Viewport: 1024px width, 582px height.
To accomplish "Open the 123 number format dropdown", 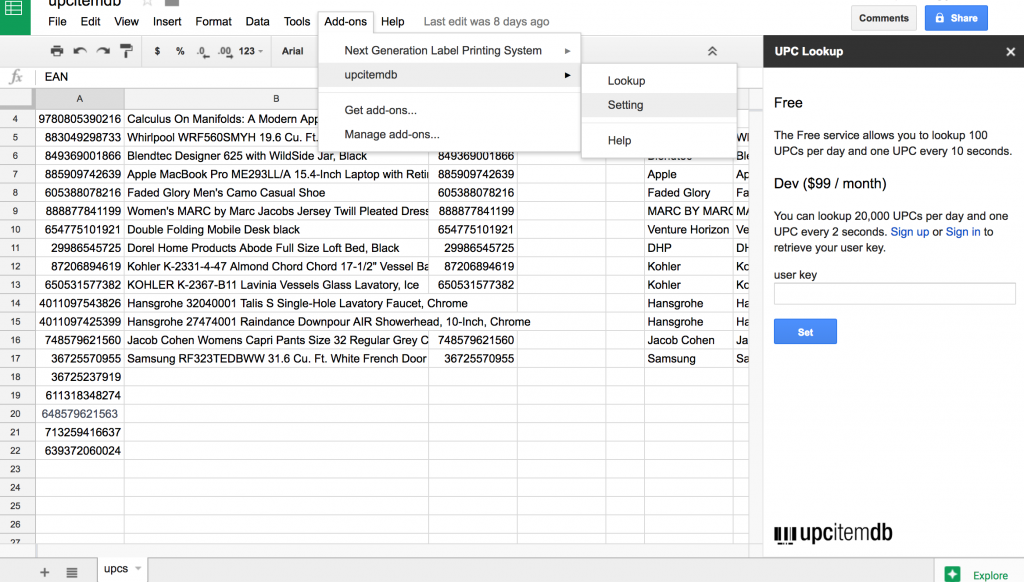I will point(251,51).
